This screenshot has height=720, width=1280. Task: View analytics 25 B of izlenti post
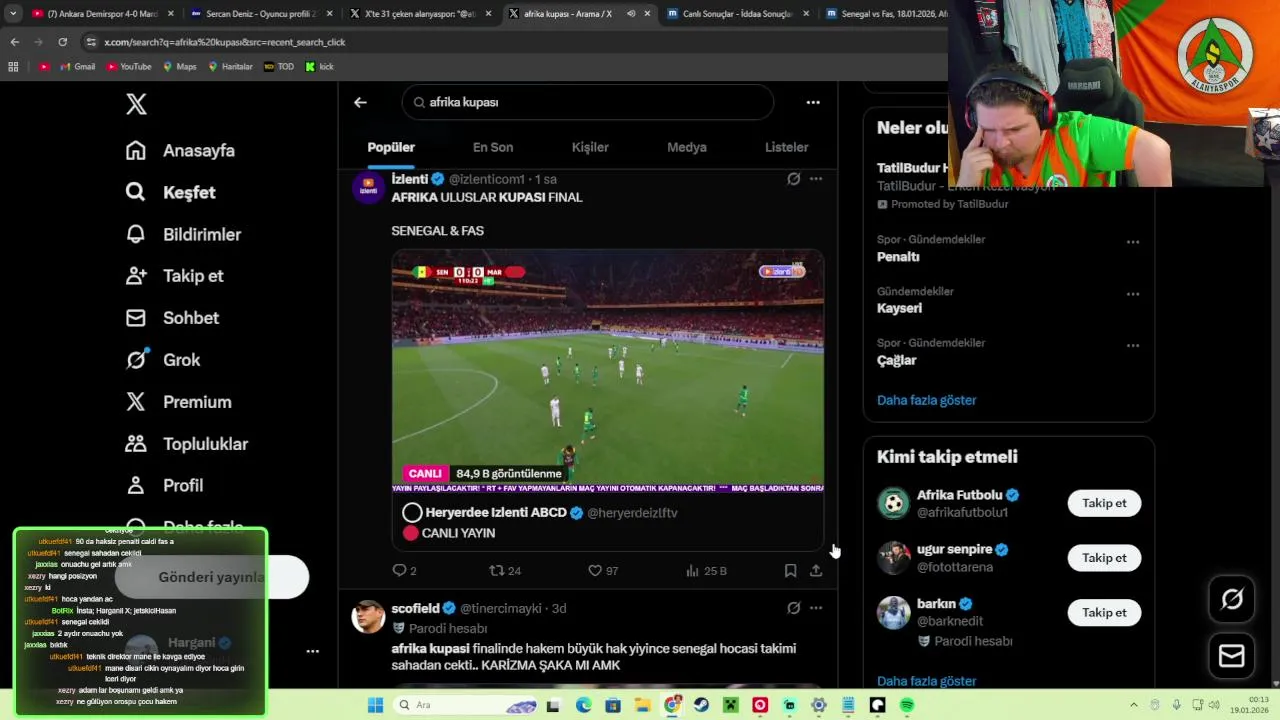pos(706,570)
